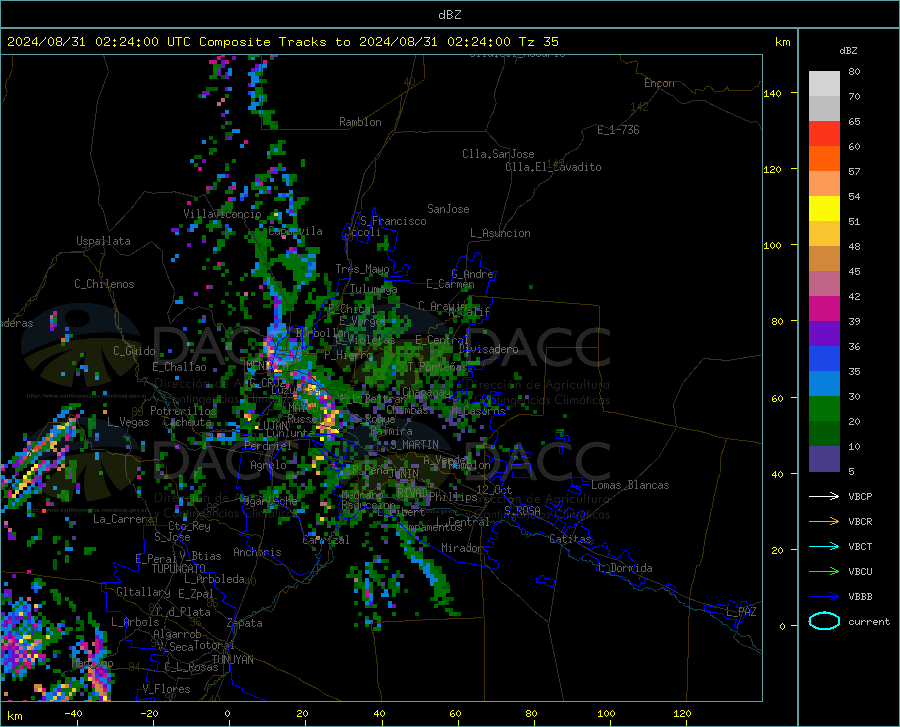Click the Uspallata map label

point(103,241)
